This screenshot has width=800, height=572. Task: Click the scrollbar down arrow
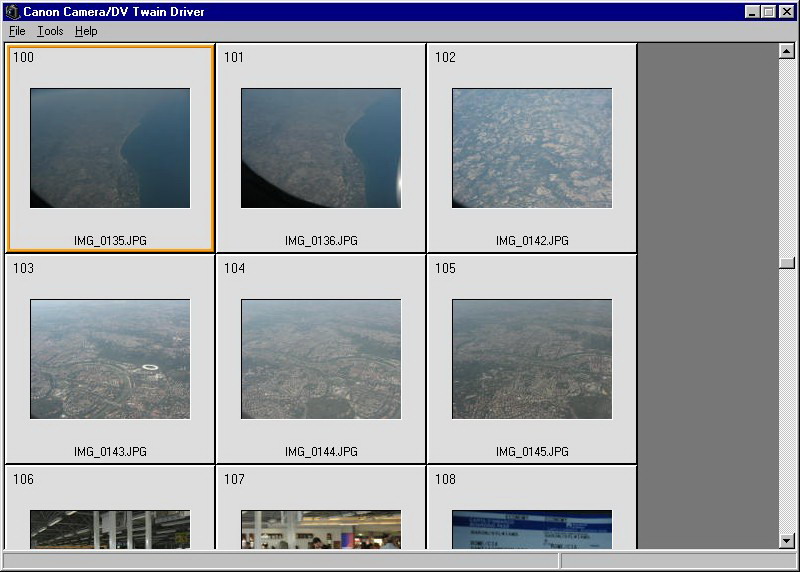click(787, 541)
